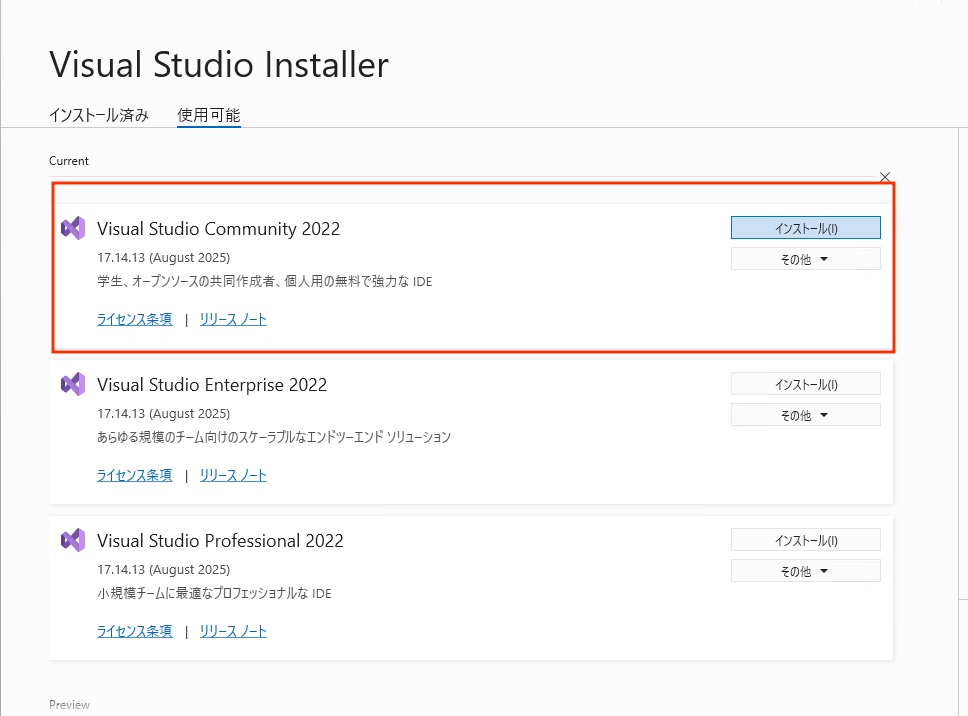Open リリース ノート link for Community 2022
968x716 pixels.
233,319
